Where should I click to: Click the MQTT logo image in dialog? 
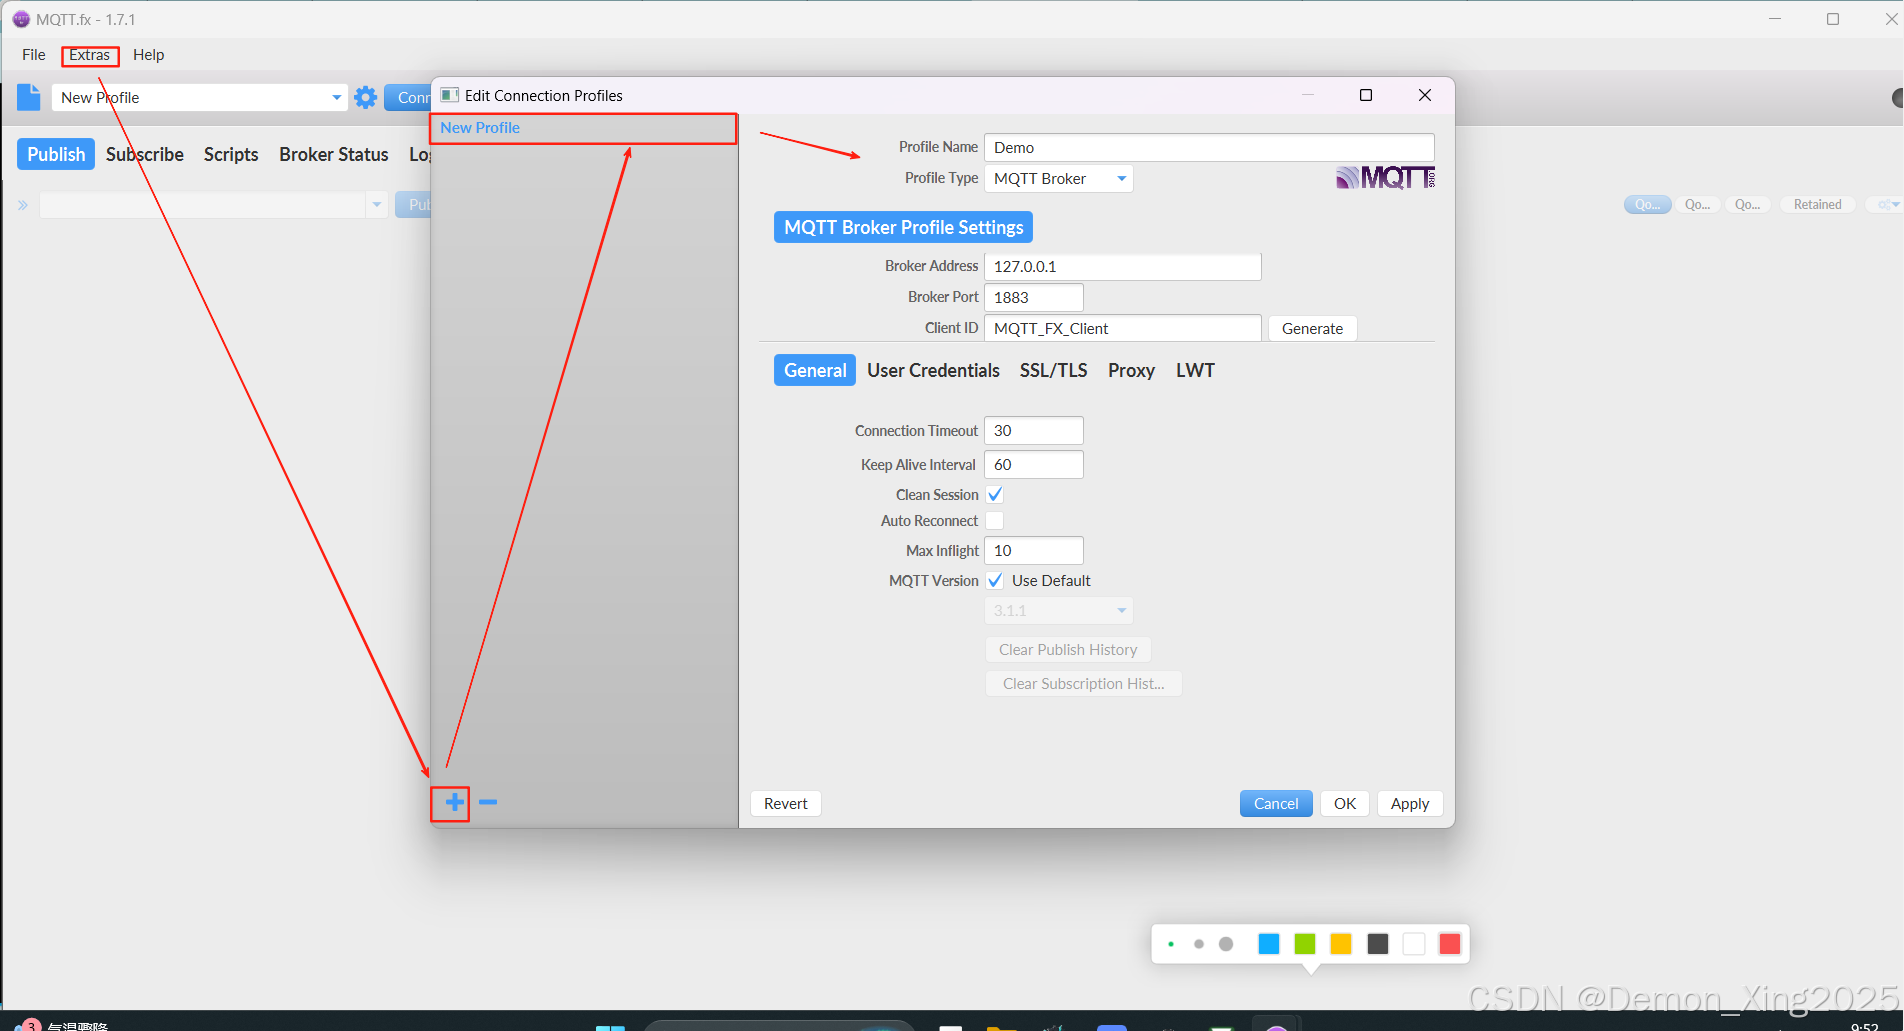[1386, 178]
